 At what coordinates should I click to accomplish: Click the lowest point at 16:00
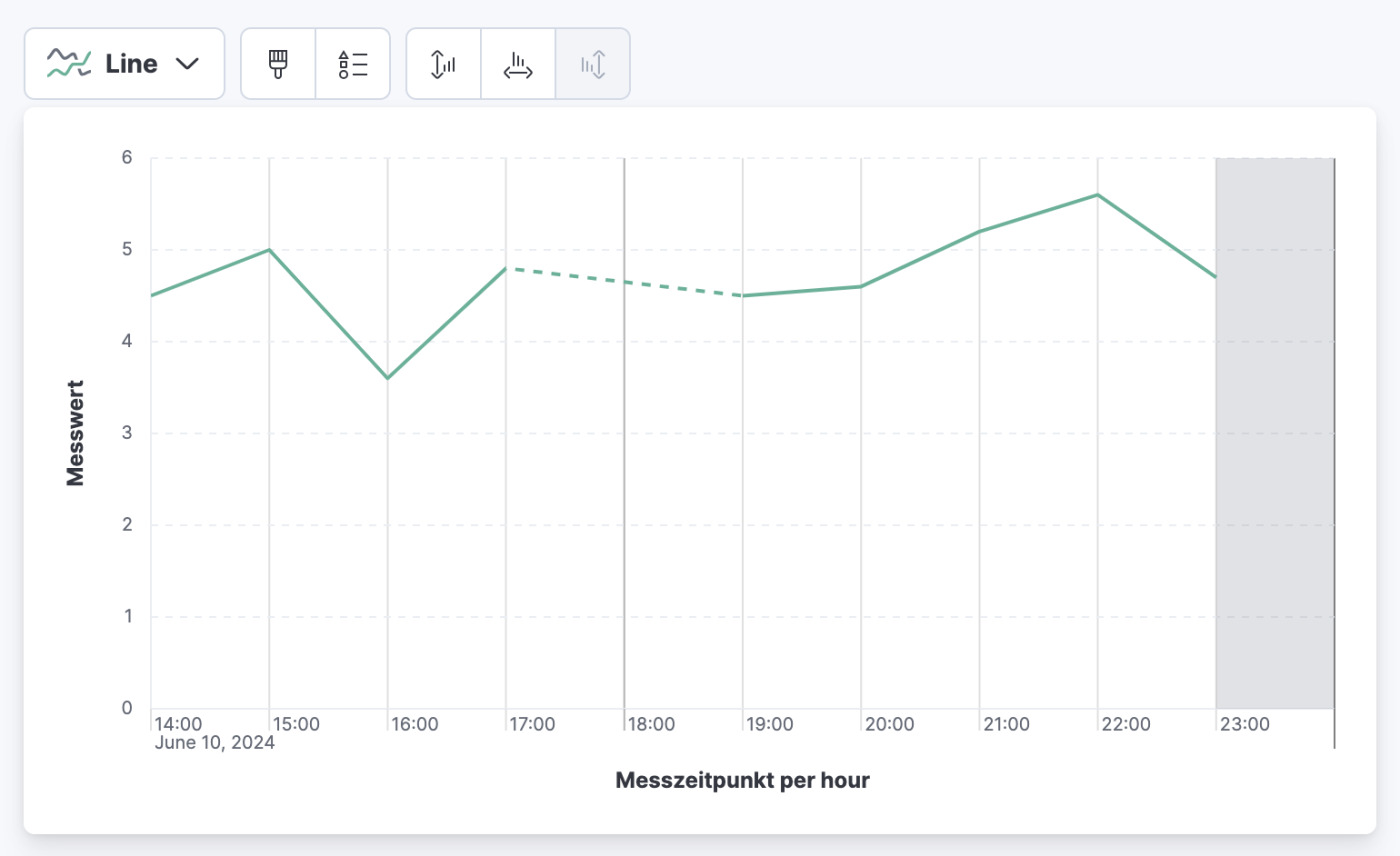387,377
